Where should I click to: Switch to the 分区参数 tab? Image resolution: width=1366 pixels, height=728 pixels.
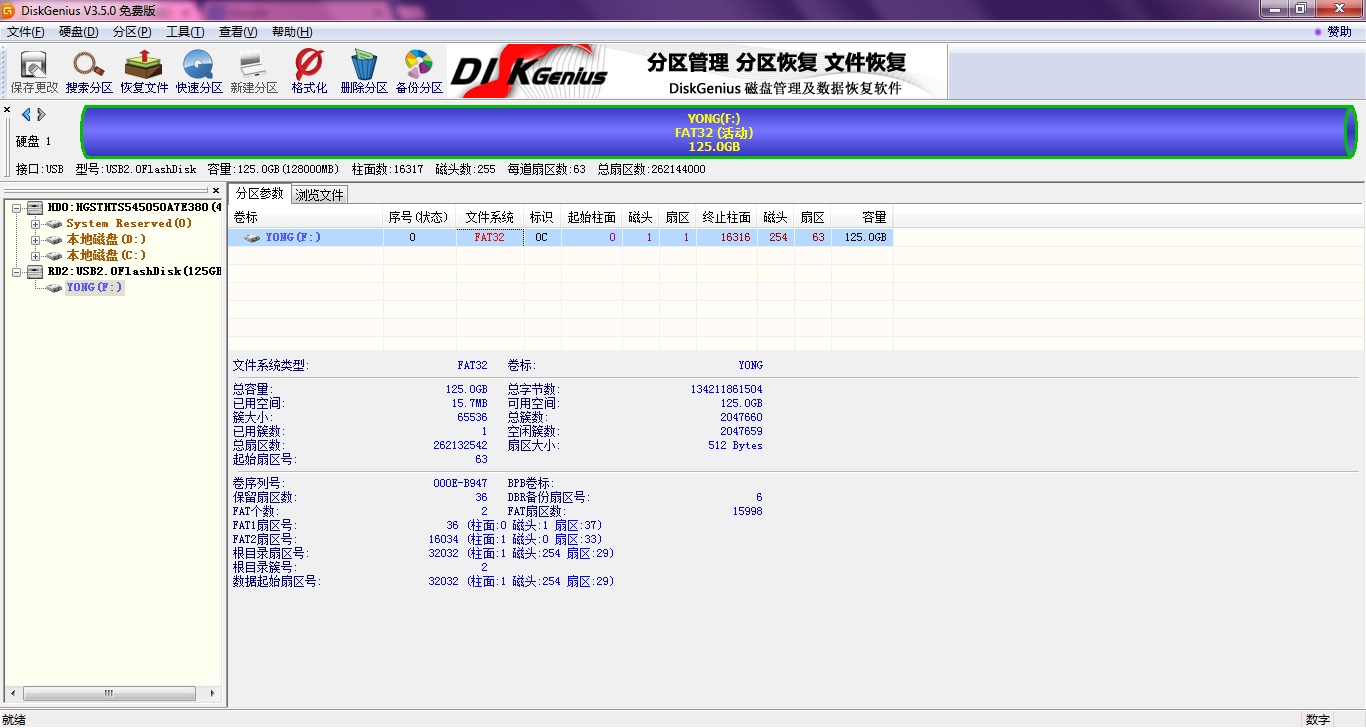(260, 194)
